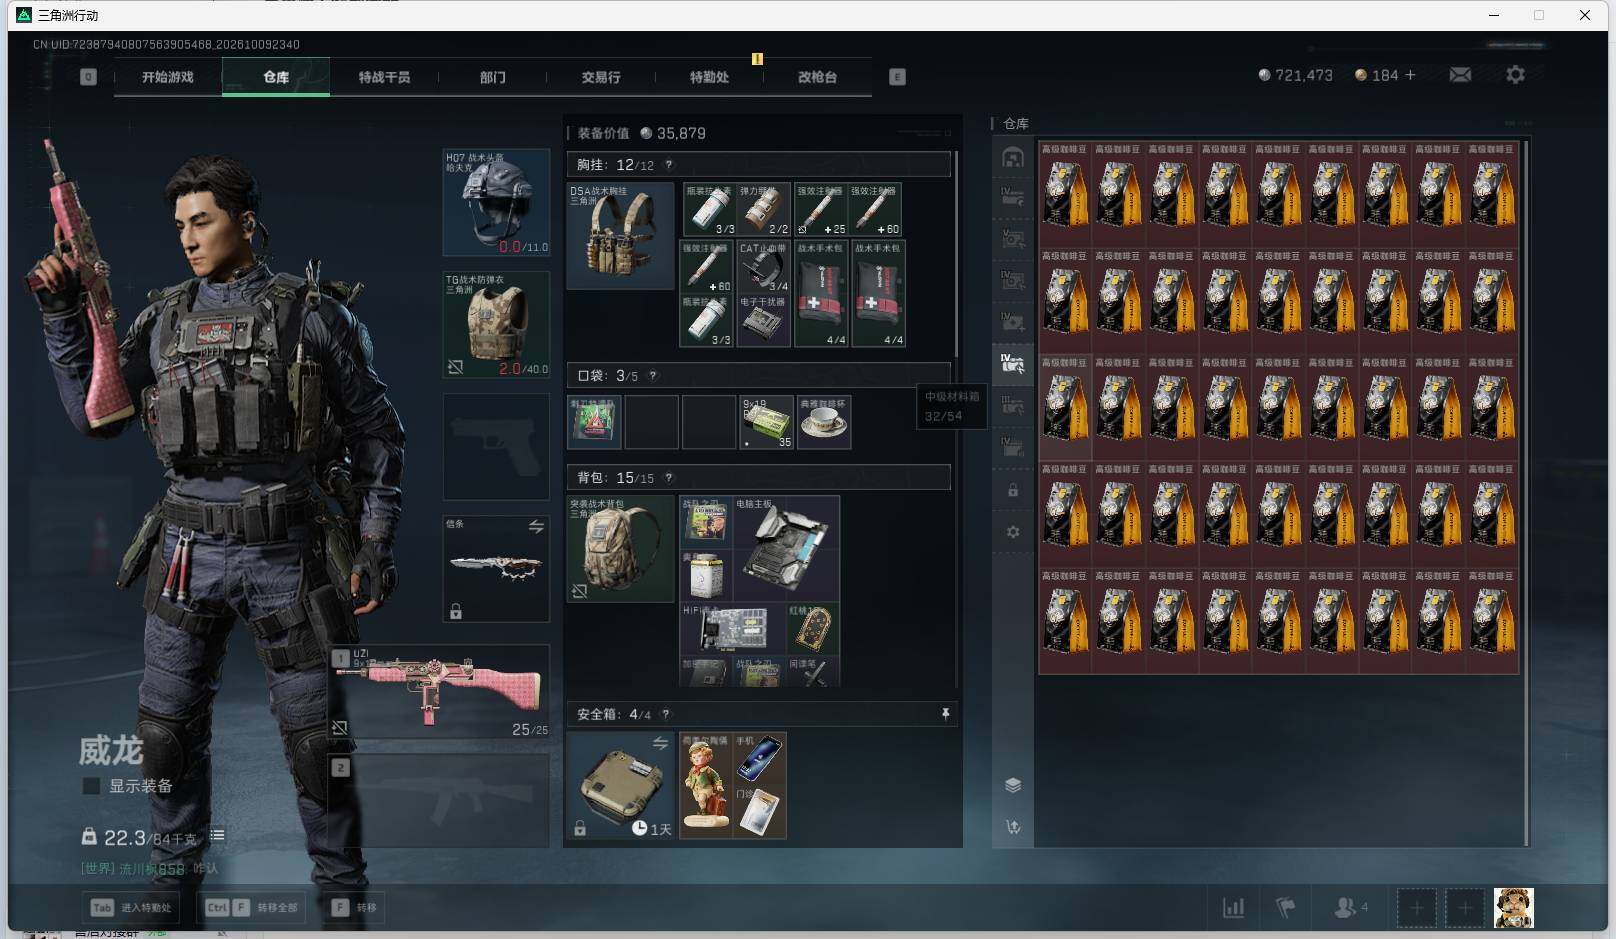Viewport: 1616px width, 939px height.
Task: Select the DSA战术胸挂 chest rig
Action: click(620, 236)
